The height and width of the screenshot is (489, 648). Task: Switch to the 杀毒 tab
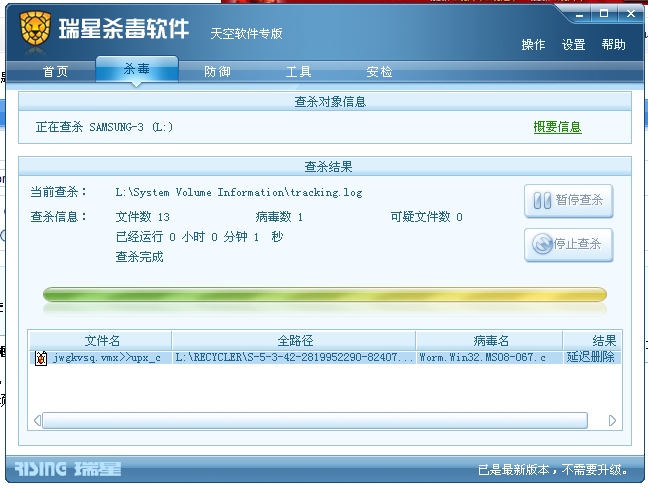[x=137, y=69]
